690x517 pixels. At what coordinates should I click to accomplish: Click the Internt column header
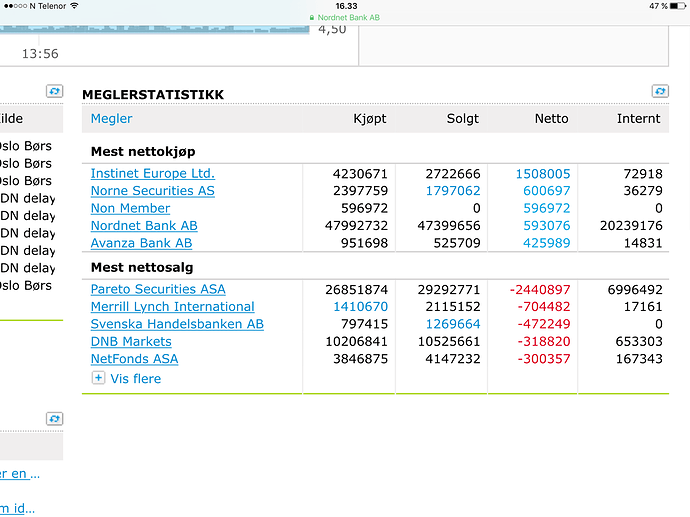(x=639, y=118)
